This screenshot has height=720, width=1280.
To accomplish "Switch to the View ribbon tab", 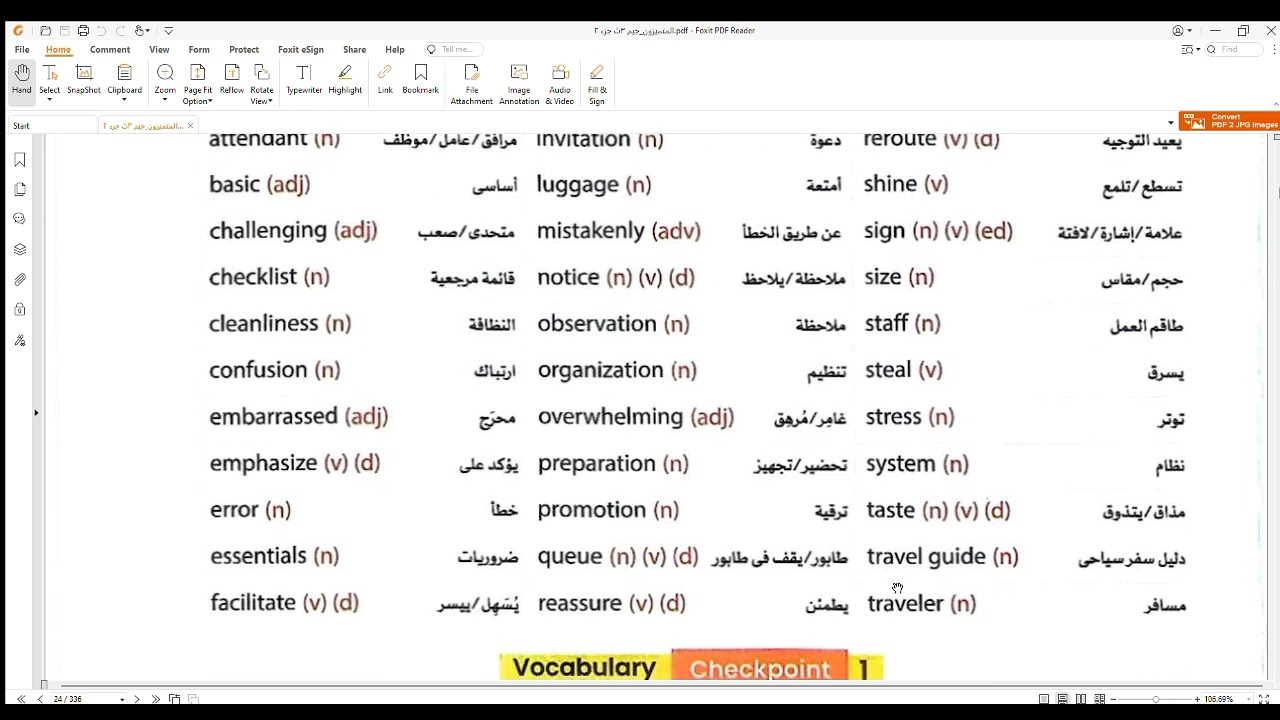I will tap(159, 49).
